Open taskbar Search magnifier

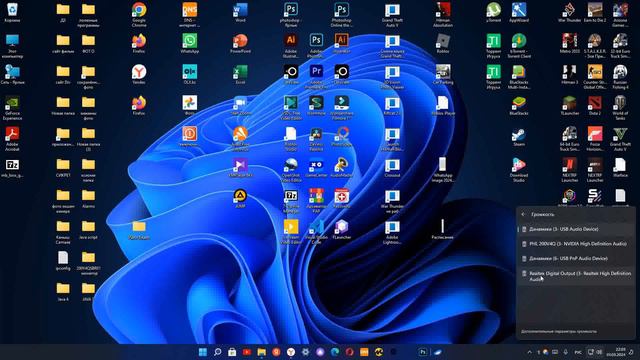point(218,352)
